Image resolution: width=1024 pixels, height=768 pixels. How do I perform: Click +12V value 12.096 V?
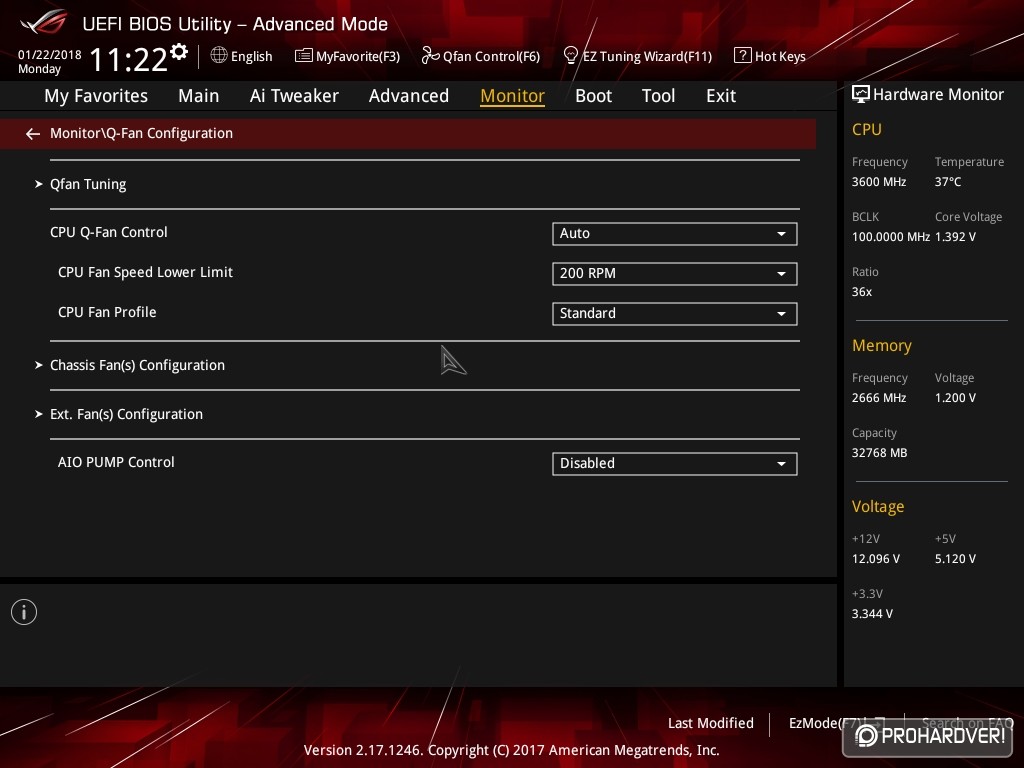(x=876, y=559)
